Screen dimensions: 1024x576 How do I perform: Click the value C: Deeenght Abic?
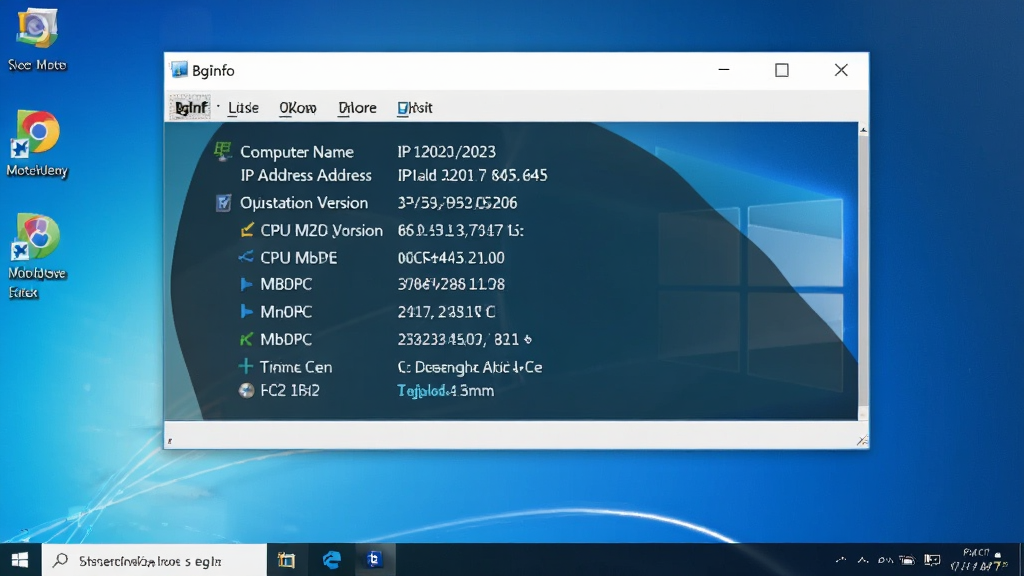(470, 366)
